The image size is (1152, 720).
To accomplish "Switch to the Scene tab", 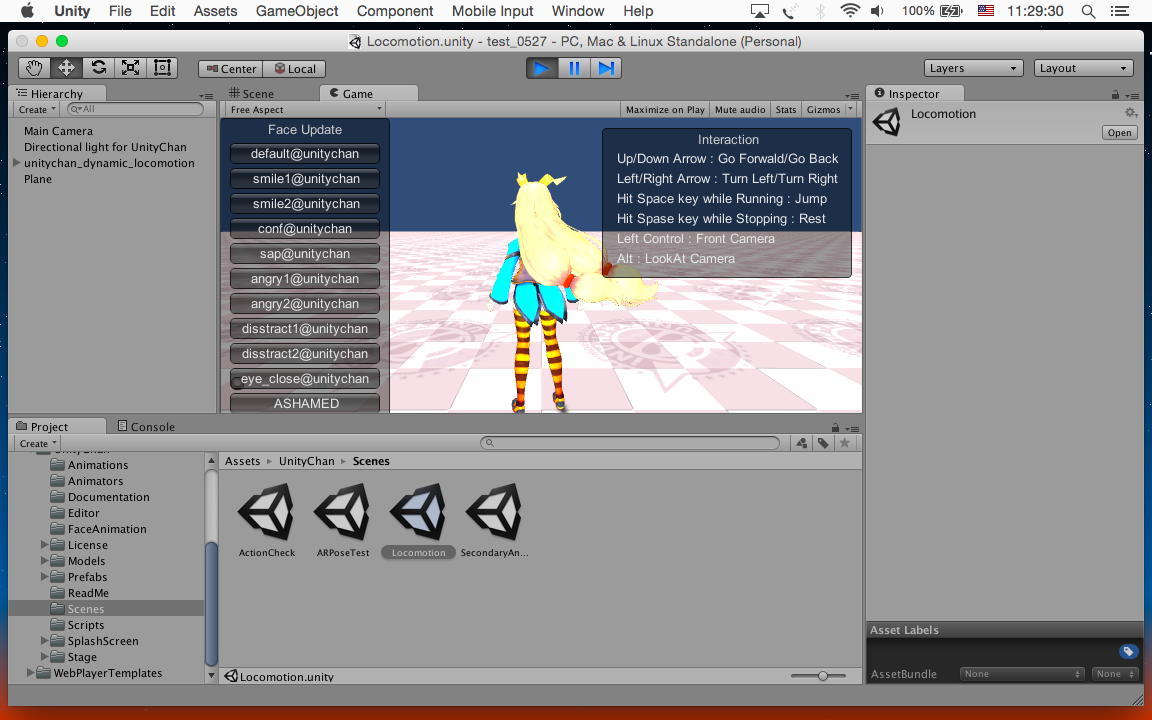I will tap(251, 93).
